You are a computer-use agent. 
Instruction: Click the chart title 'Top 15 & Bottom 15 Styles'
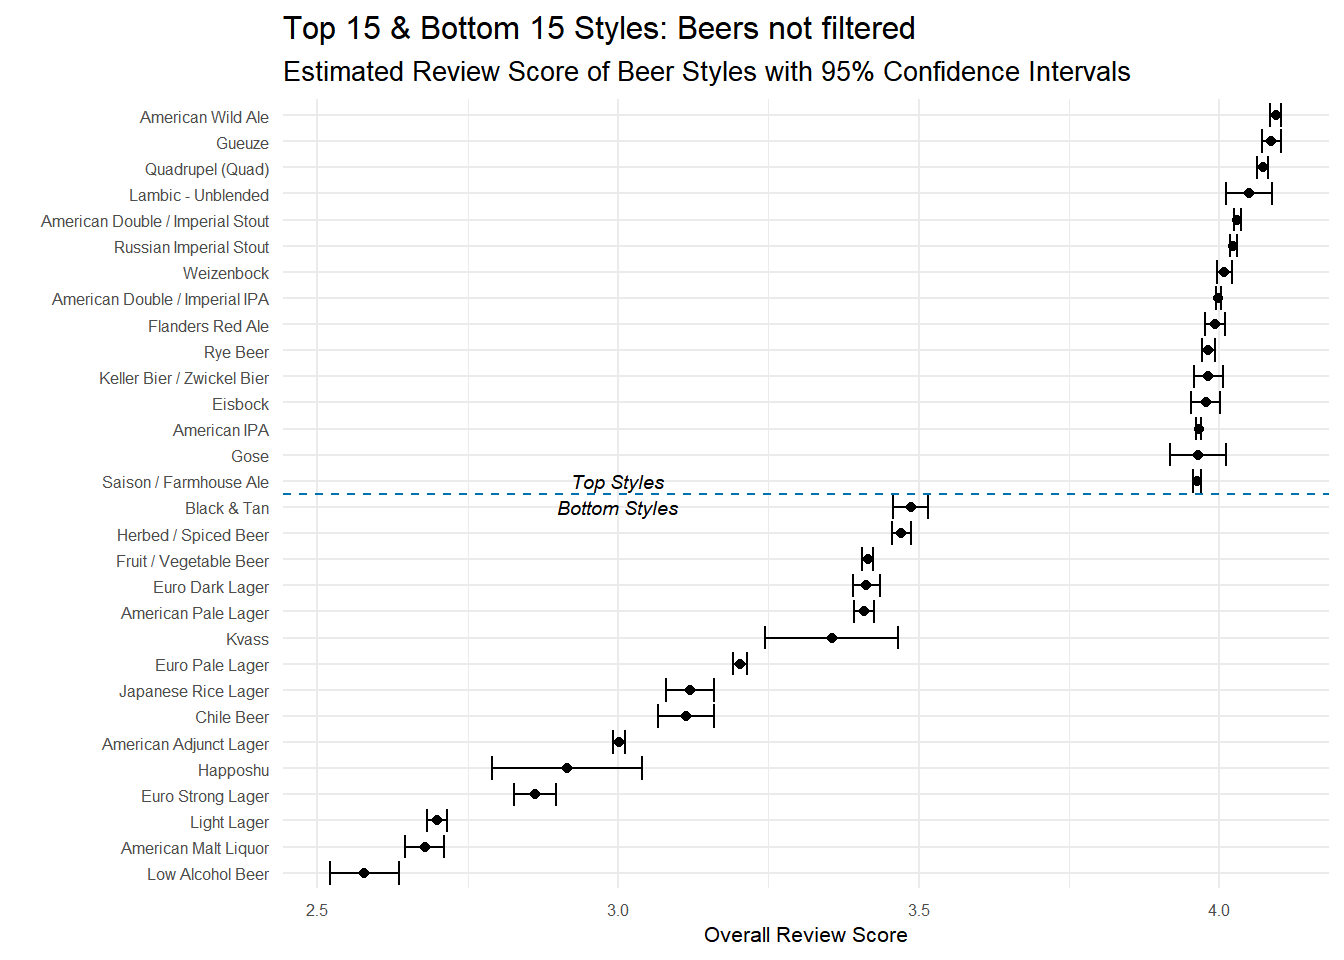pos(599,28)
